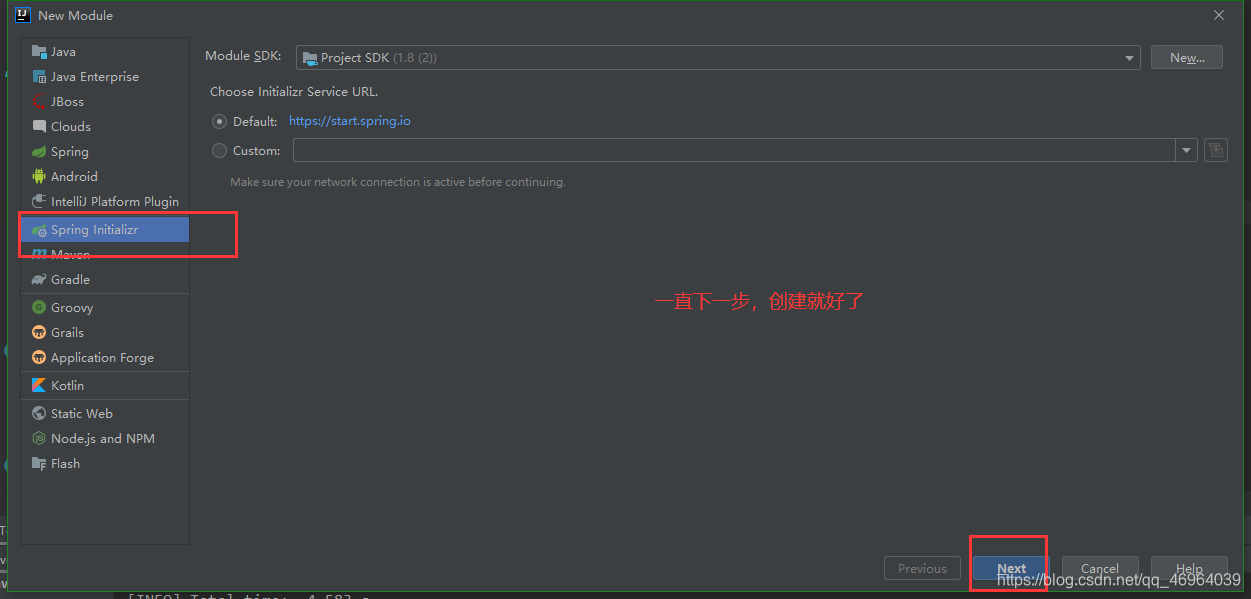
Task: Click the JBoss module icon
Action: [39, 102]
